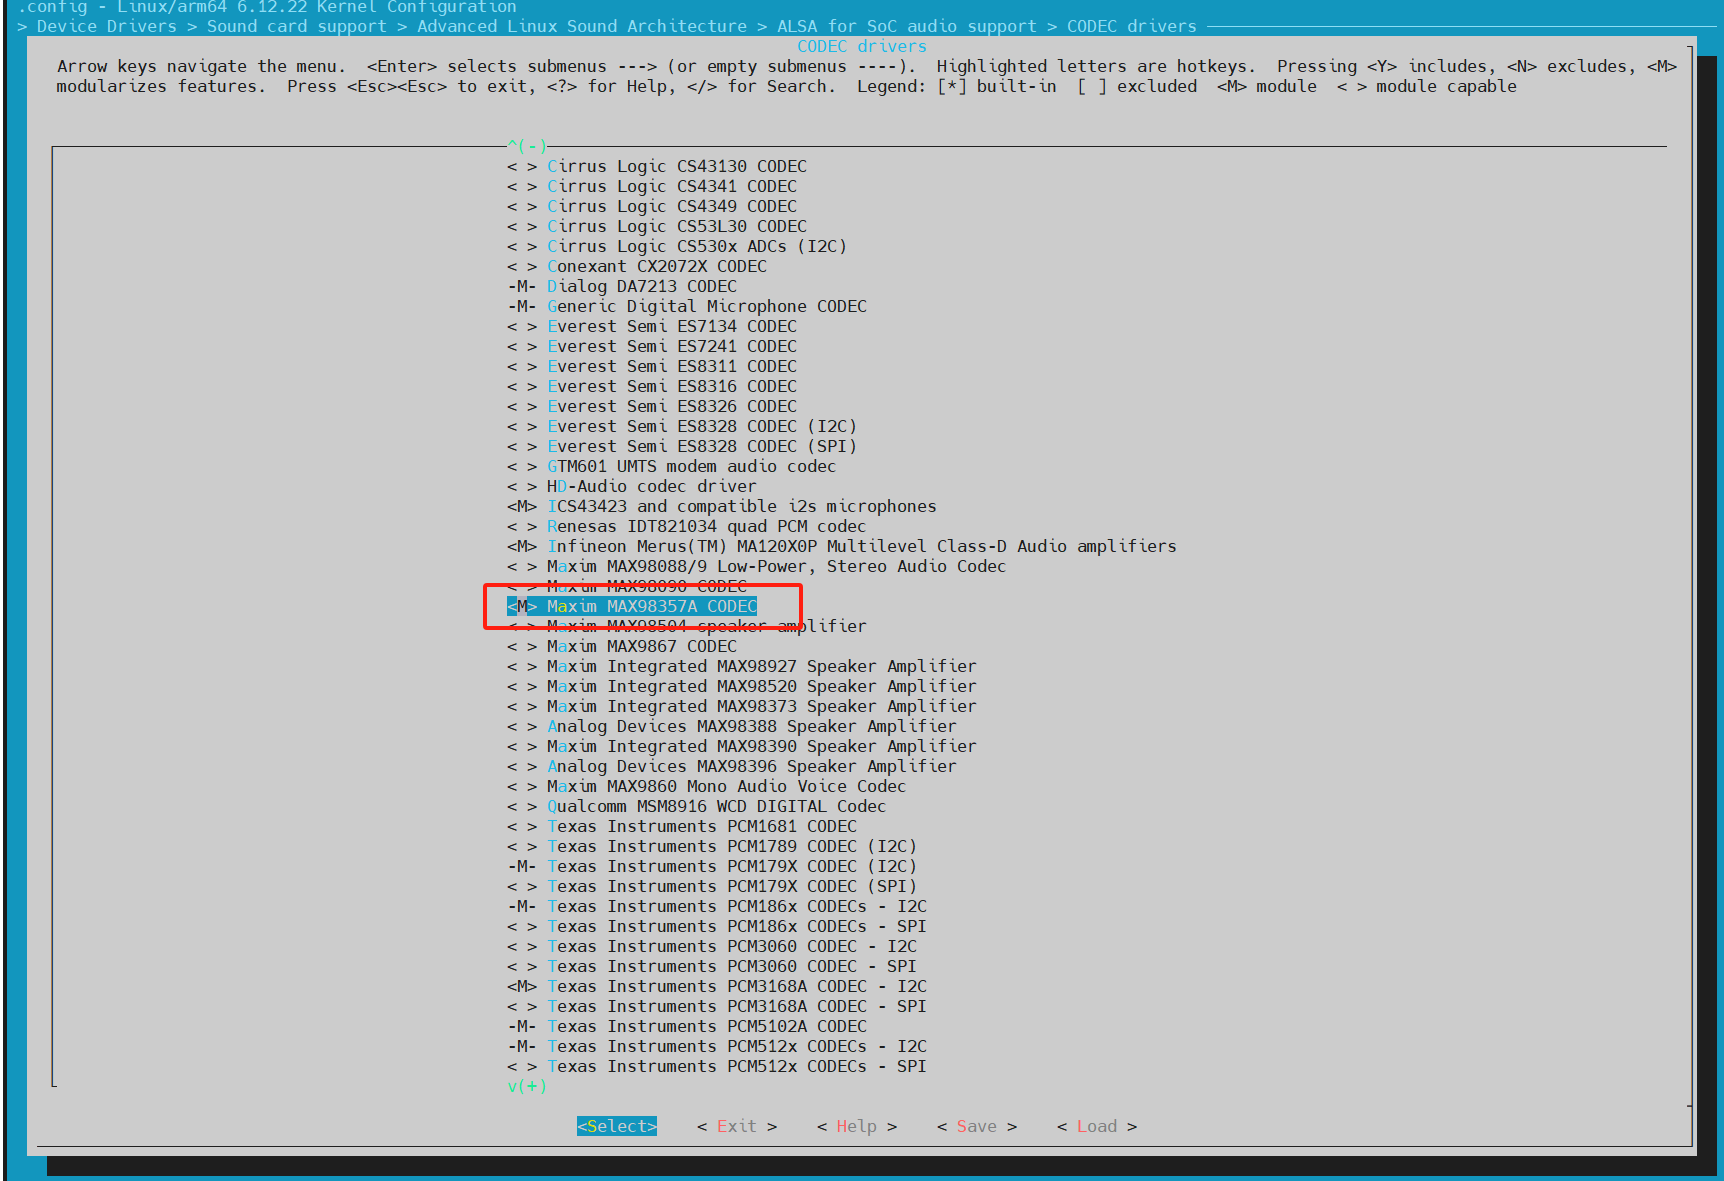Image resolution: width=1724 pixels, height=1181 pixels.
Task: Toggle Everest Semi ES8328 CODEC (SPI)
Action: (522, 446)
